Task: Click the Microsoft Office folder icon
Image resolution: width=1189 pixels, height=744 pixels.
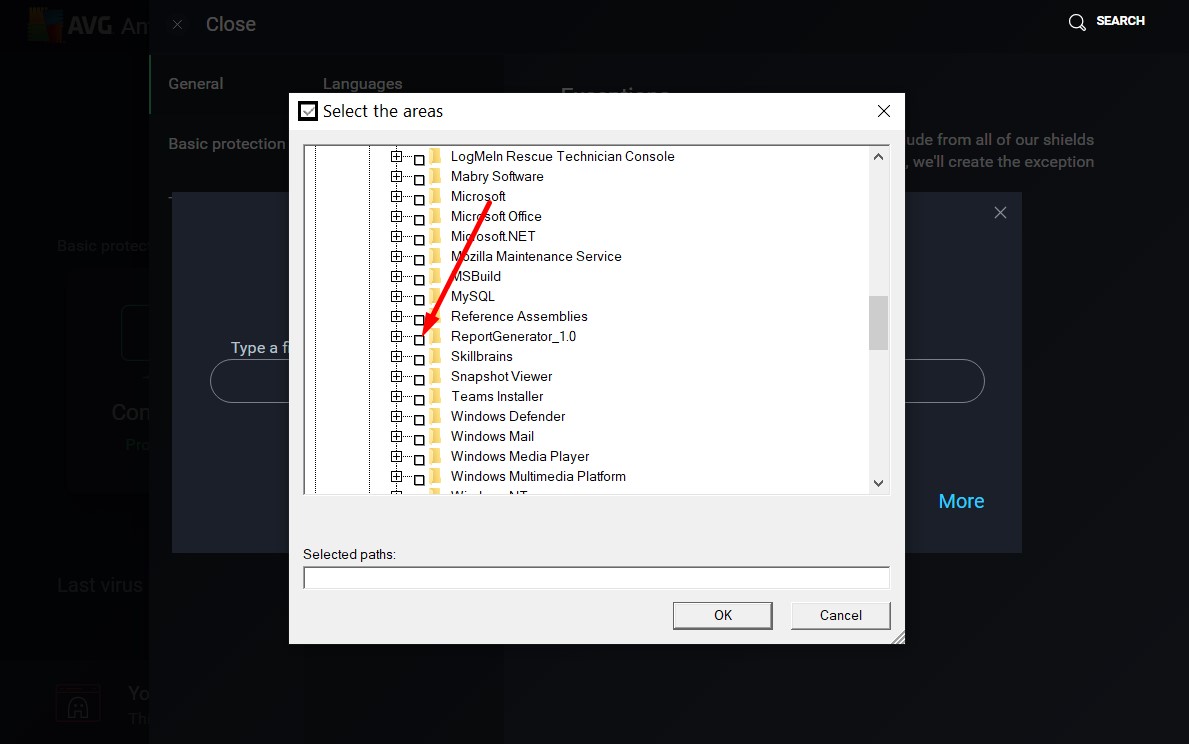Action: click(435, 216)
